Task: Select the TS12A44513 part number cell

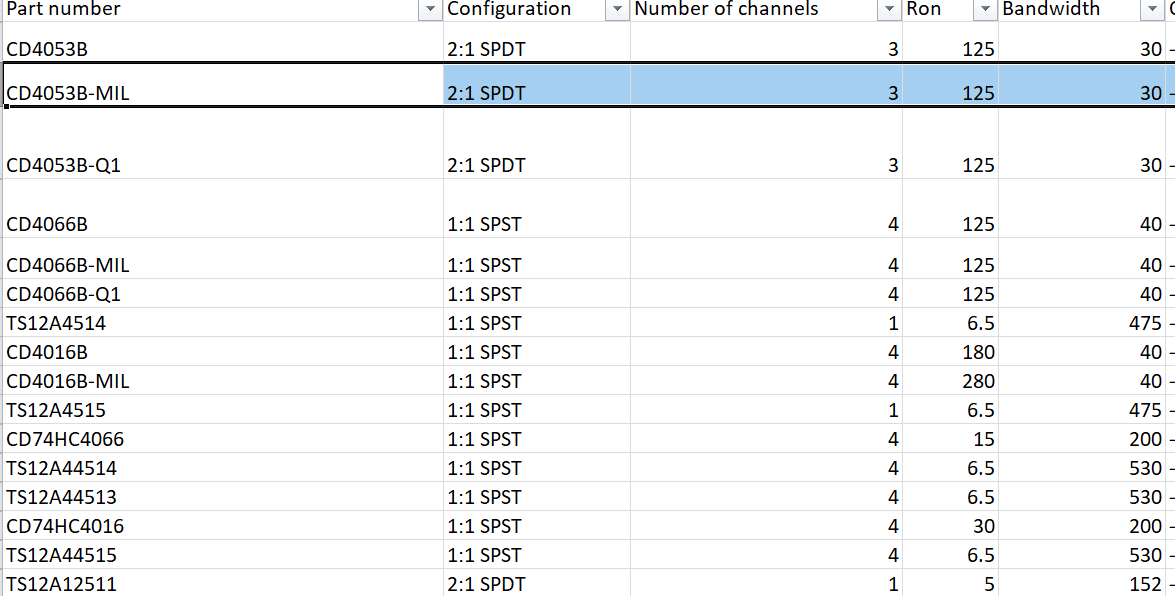Action: pos(222,497)
